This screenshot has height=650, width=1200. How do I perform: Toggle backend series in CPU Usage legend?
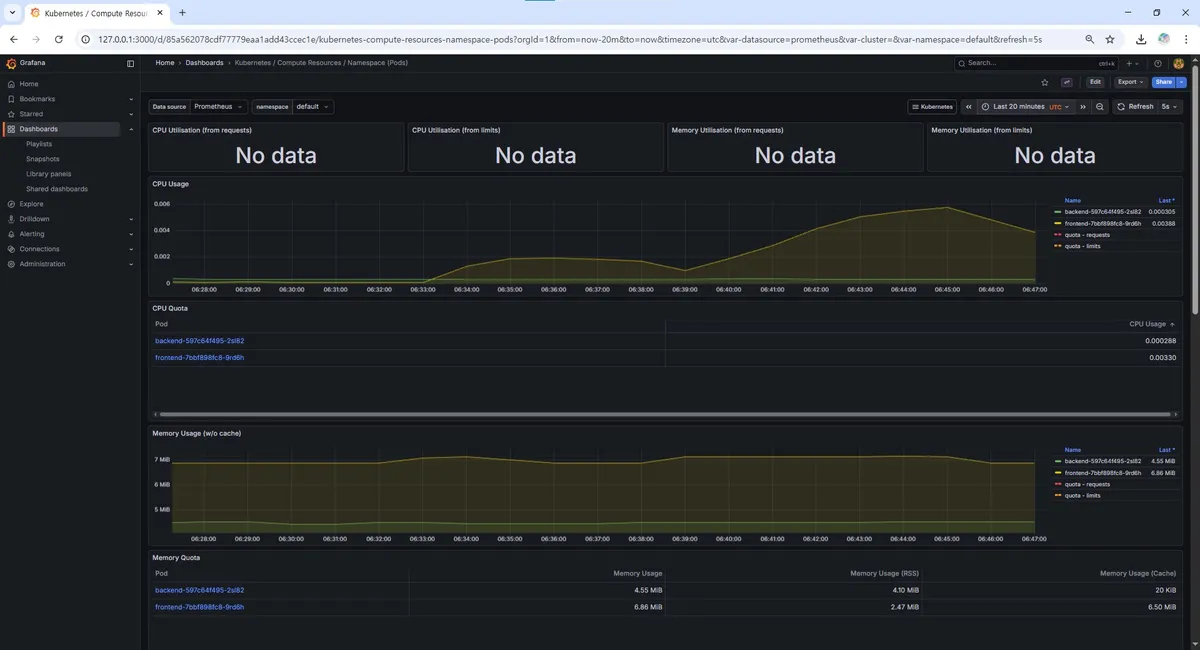tap(1102, 212)
